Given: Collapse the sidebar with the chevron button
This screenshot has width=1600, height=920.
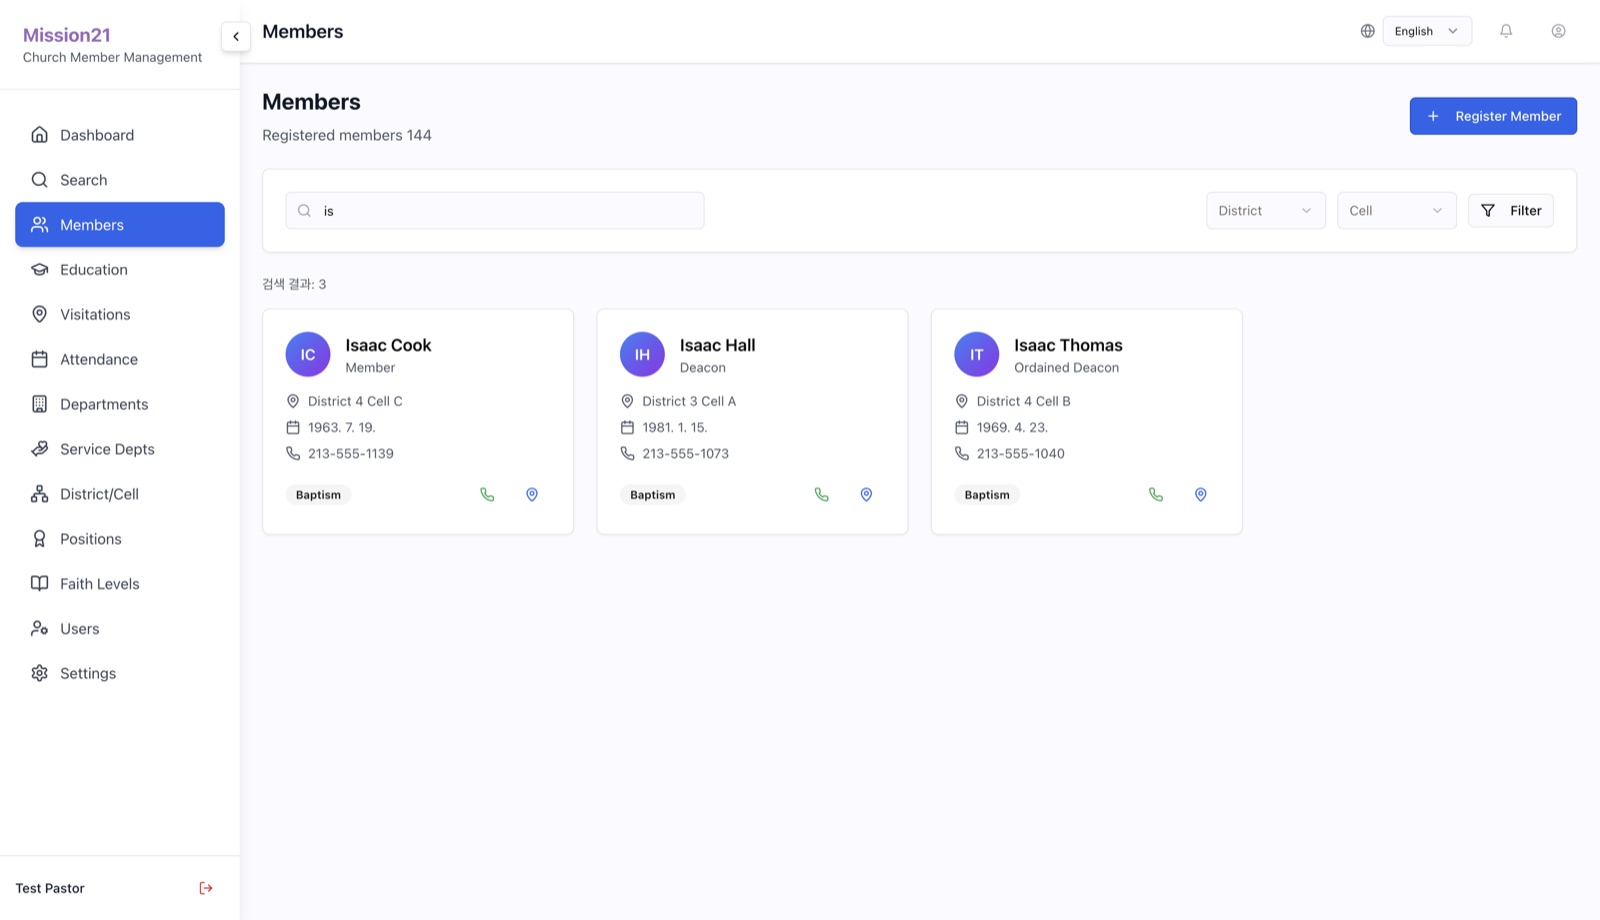Looking at the screenshot, I should point(236,36).
